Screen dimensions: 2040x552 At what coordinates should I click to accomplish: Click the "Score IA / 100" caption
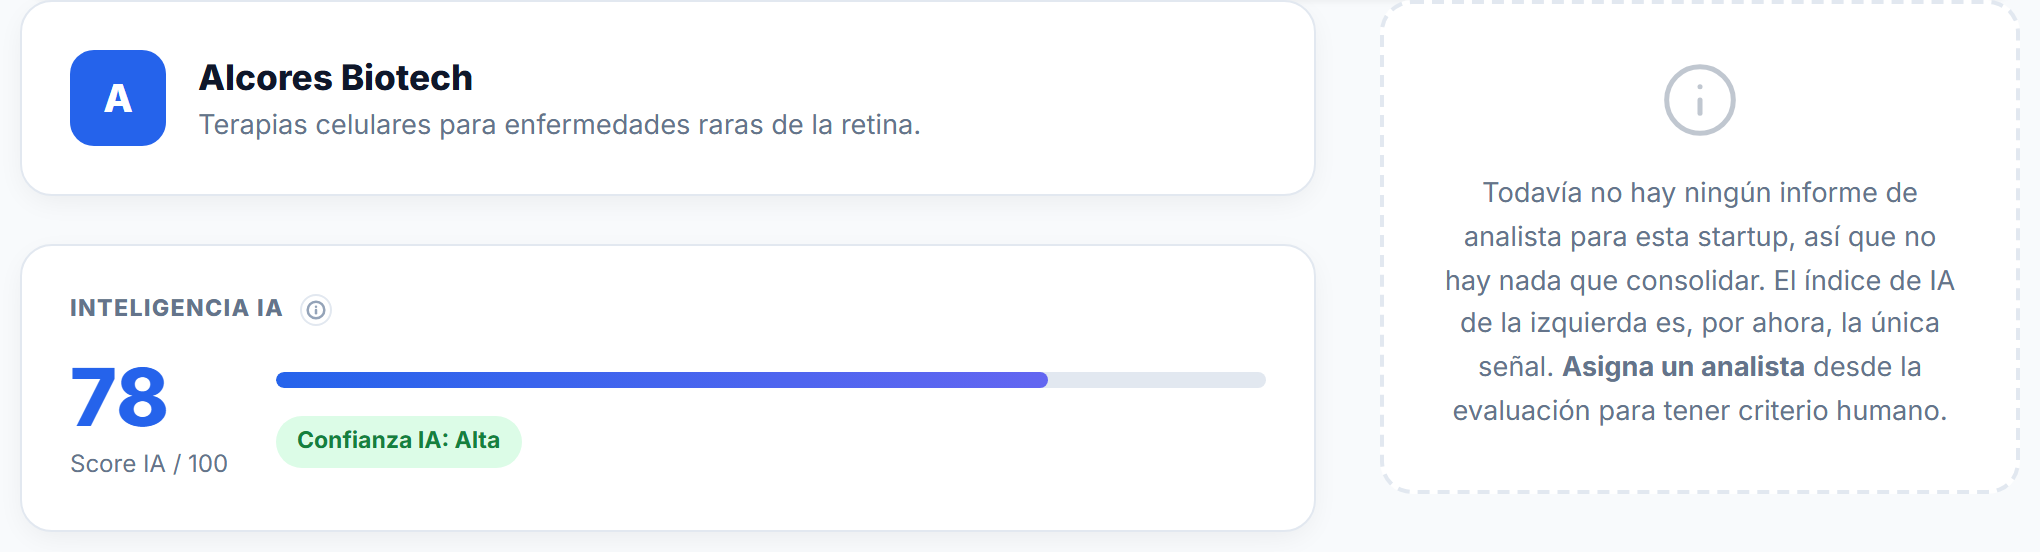tap(149, 464)
